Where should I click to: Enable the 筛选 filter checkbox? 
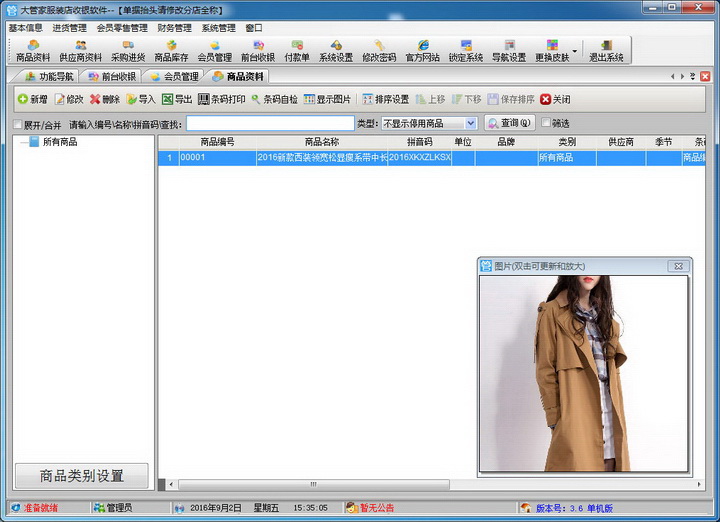(546, 123)
